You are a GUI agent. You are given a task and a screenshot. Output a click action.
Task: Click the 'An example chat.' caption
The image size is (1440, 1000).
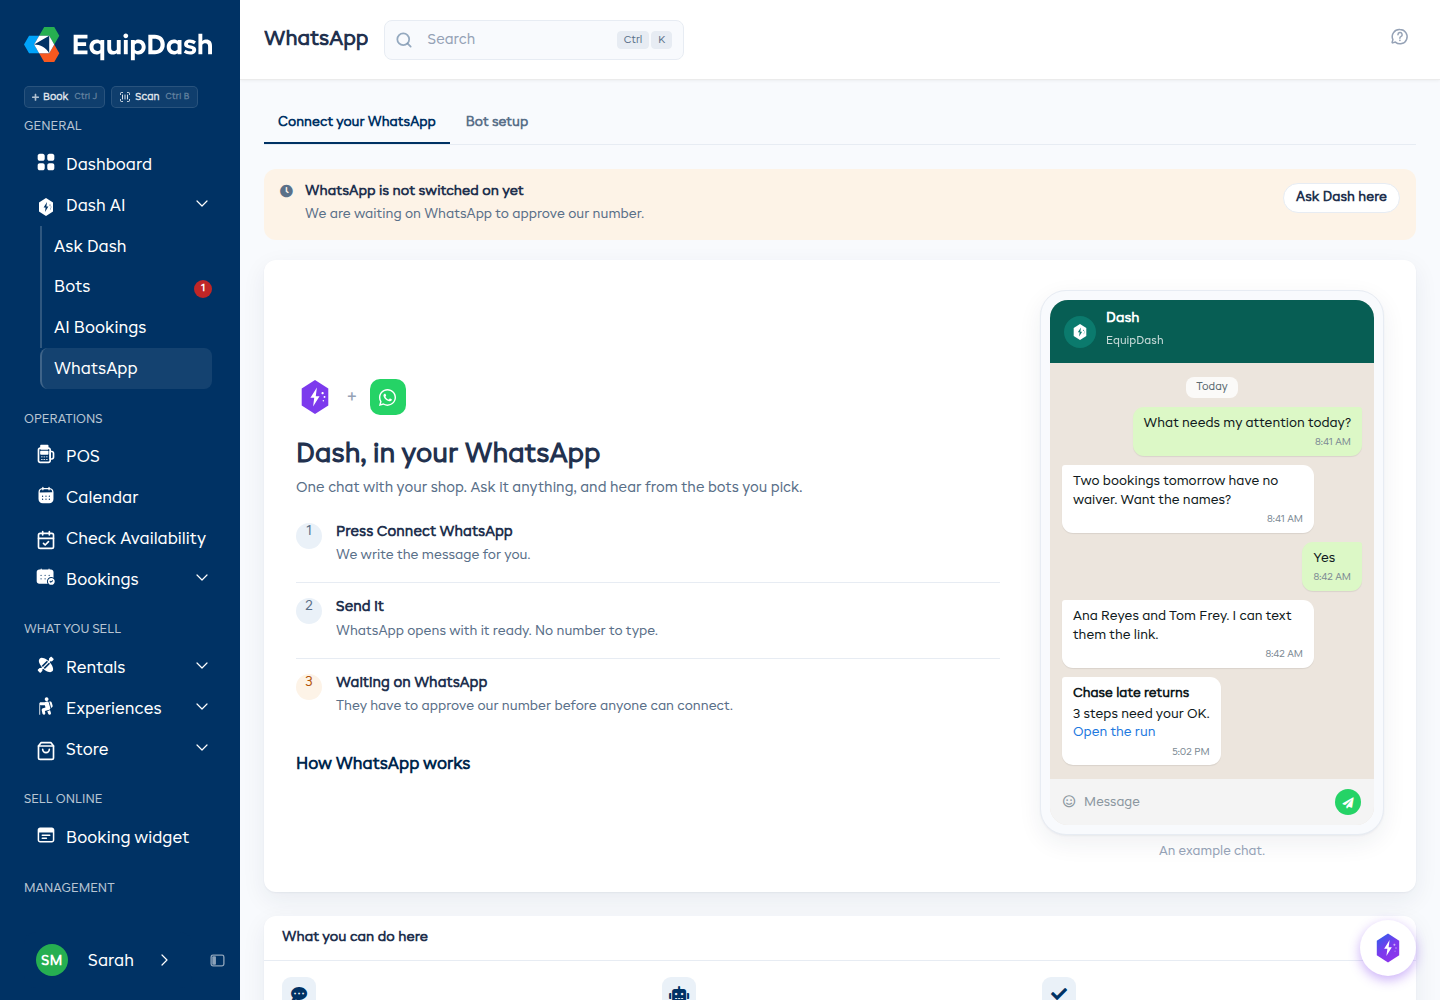coord(1212,851)
